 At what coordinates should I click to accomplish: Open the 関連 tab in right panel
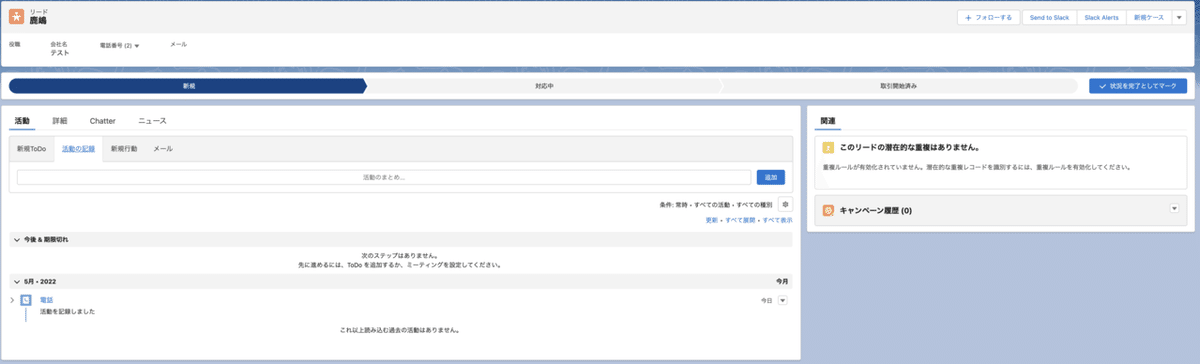click(828, 120)
